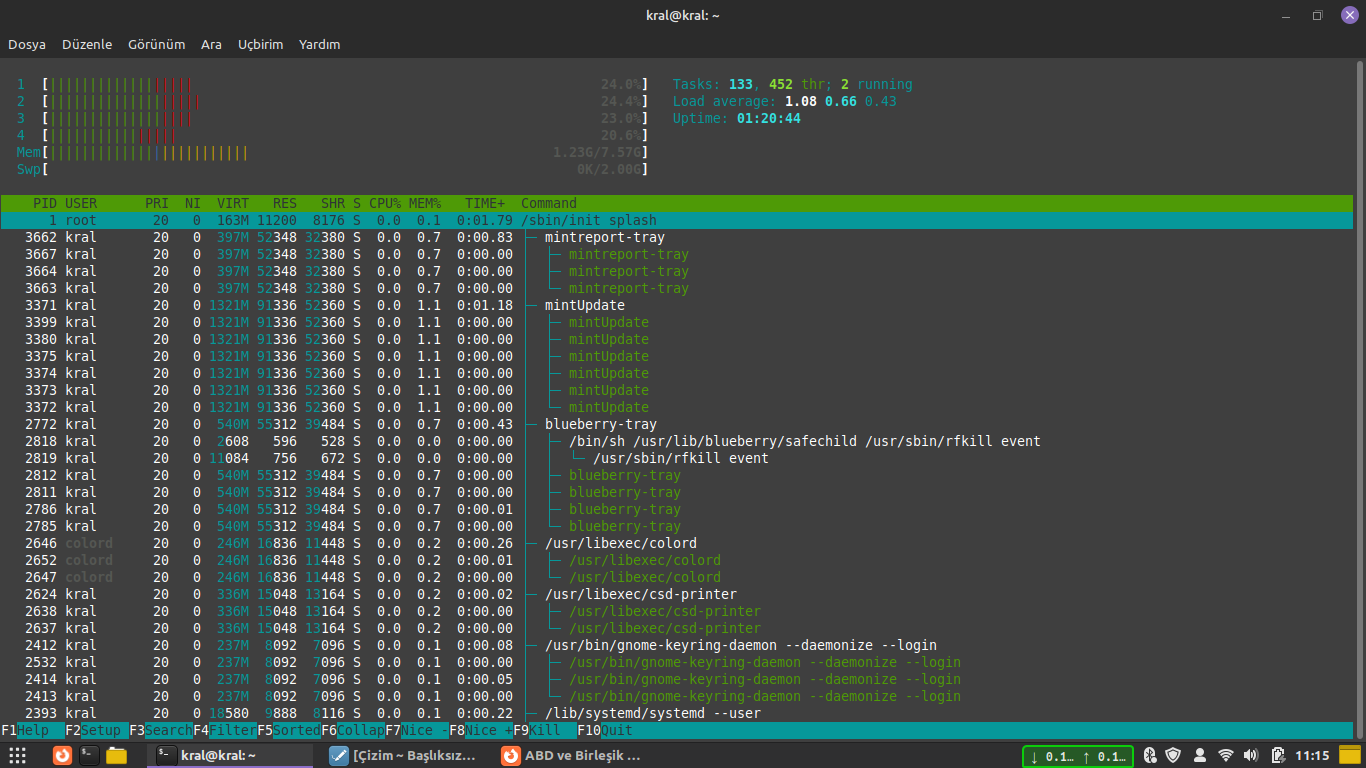1366x768 pixels.
Task: Launch Brave browser from panel launcher
Action: pos(63,756)
